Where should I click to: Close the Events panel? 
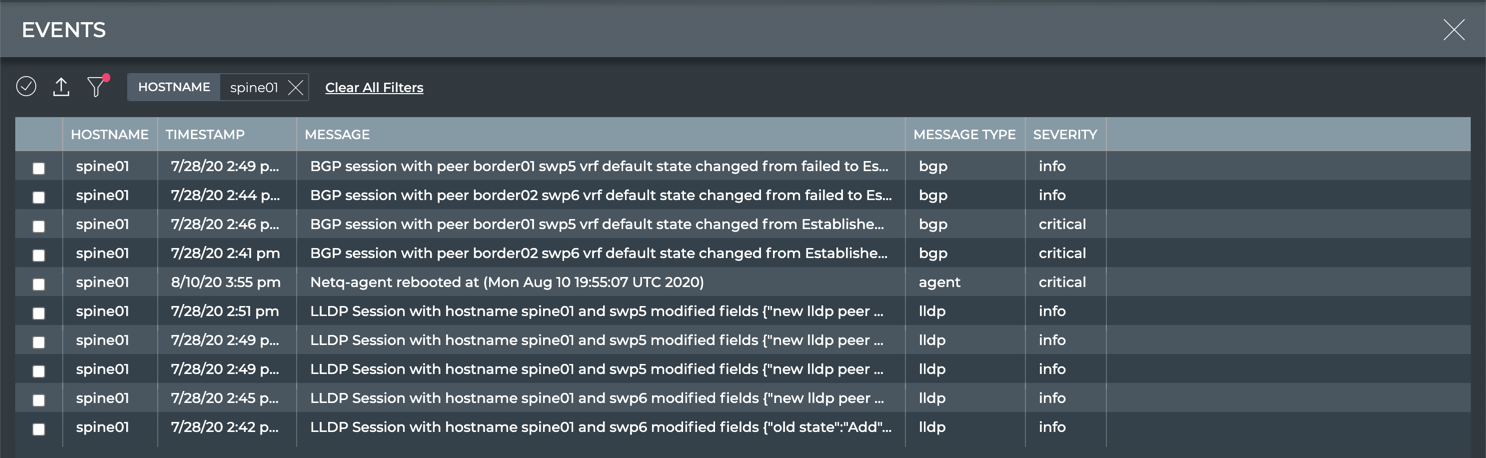pyautogui.click(x=1454, y=30)
